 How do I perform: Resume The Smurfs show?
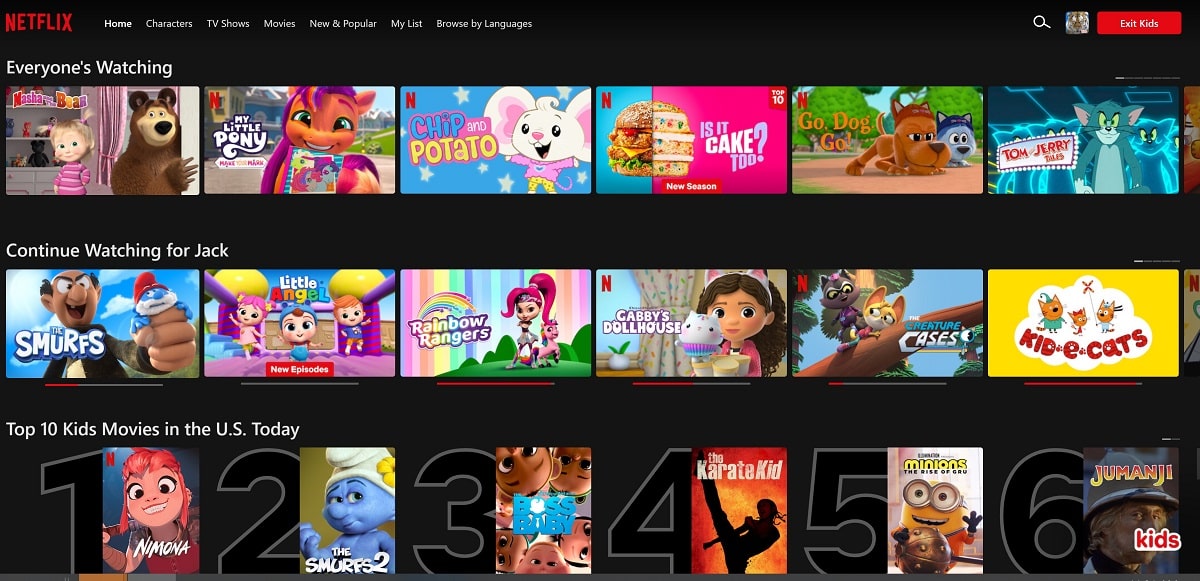pos(103,323)
